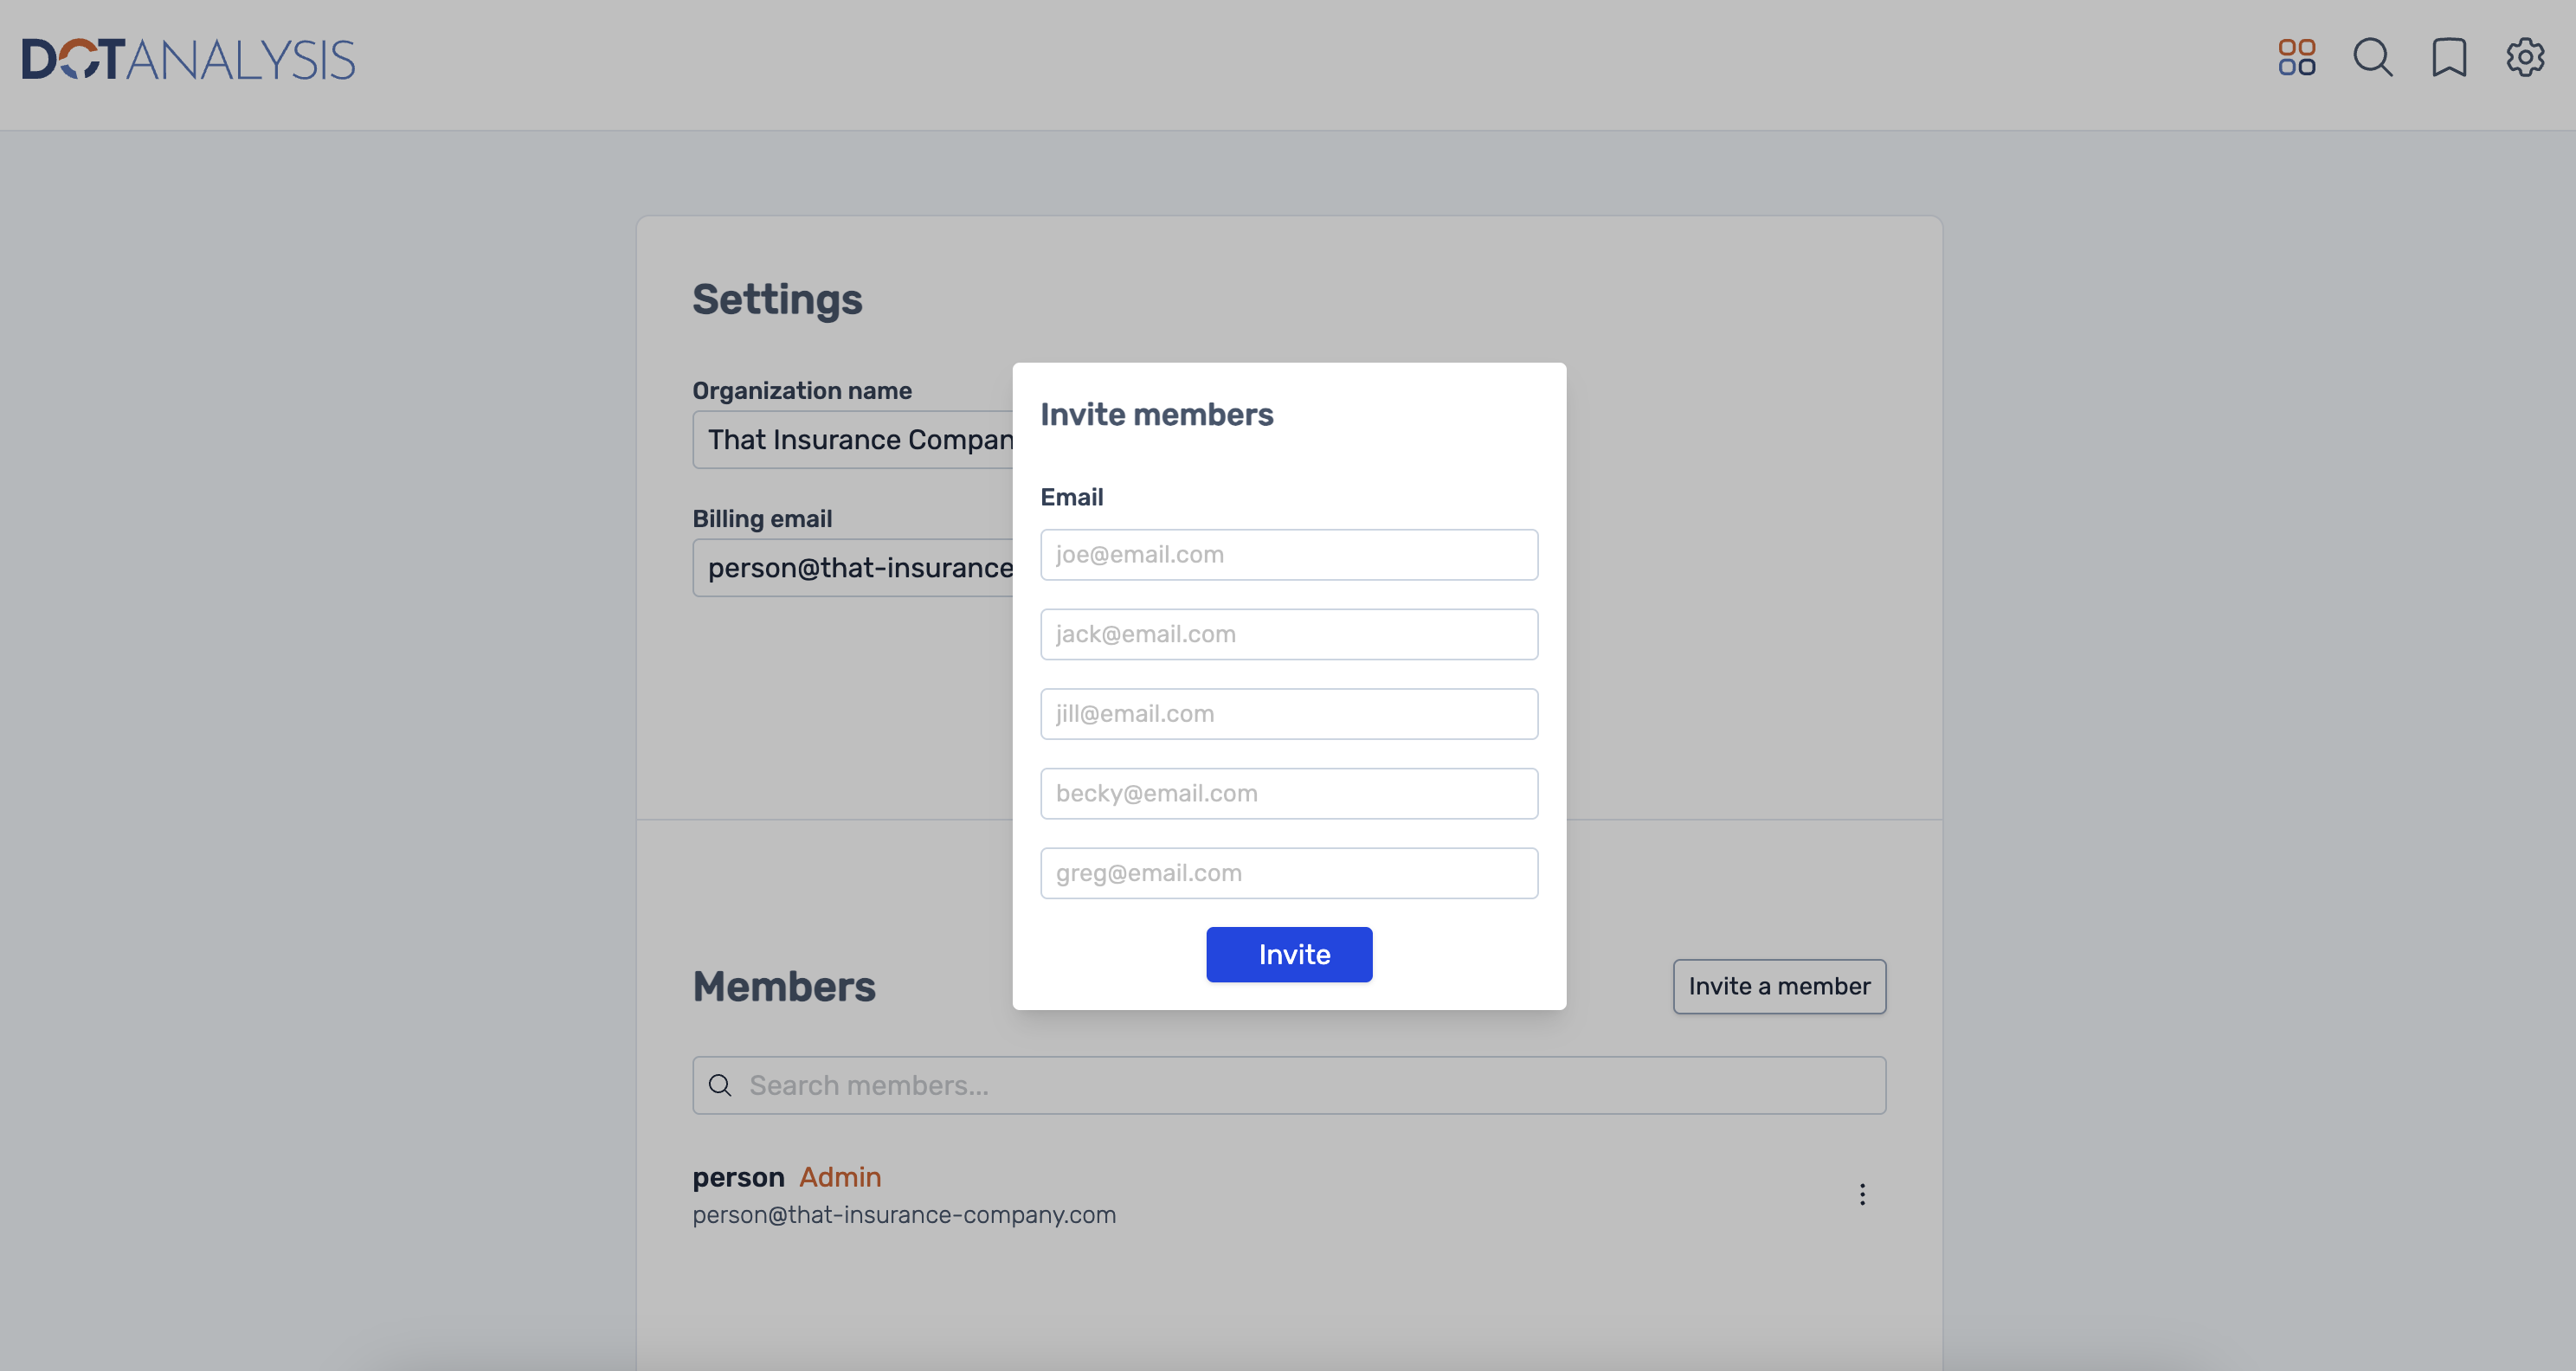Click the Invite members dialog heading

tap(1156, 414)
